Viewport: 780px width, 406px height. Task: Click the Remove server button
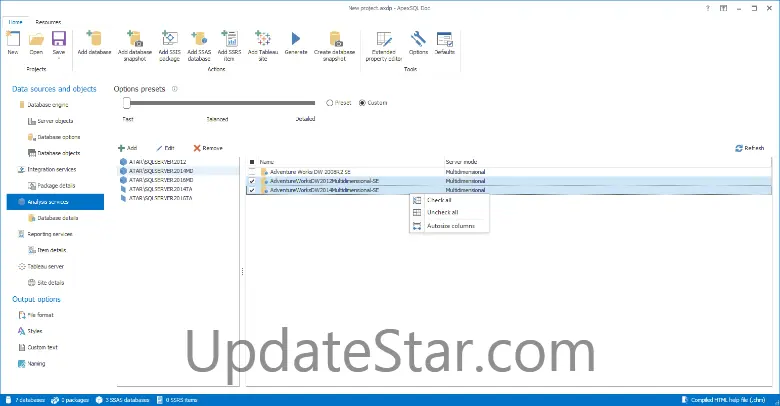[208, 148]
